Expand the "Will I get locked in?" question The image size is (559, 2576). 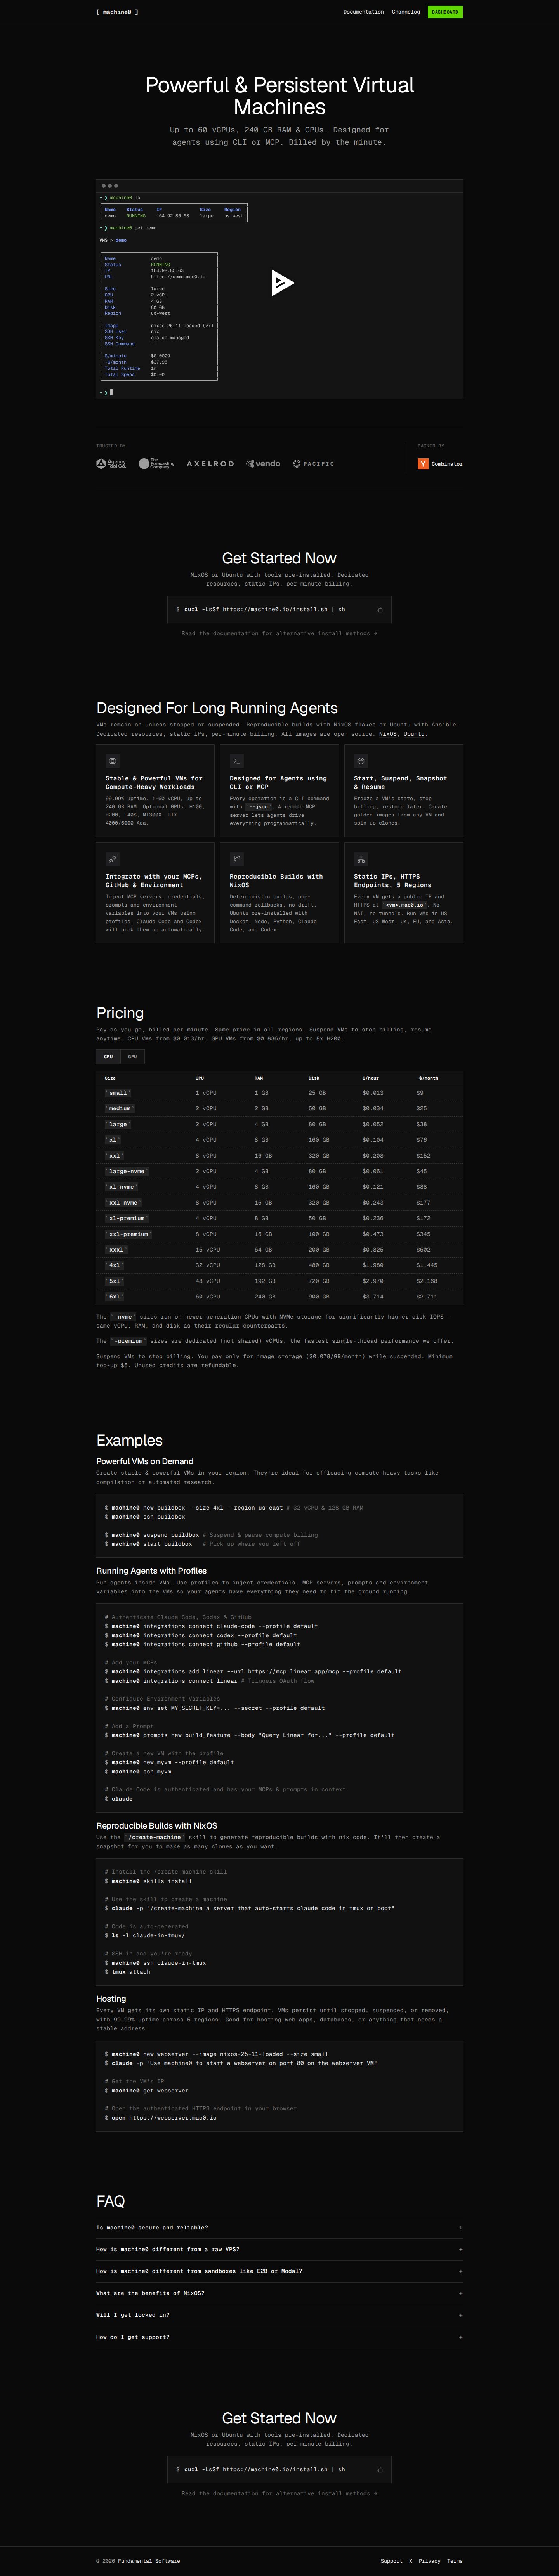[279, 2315]
